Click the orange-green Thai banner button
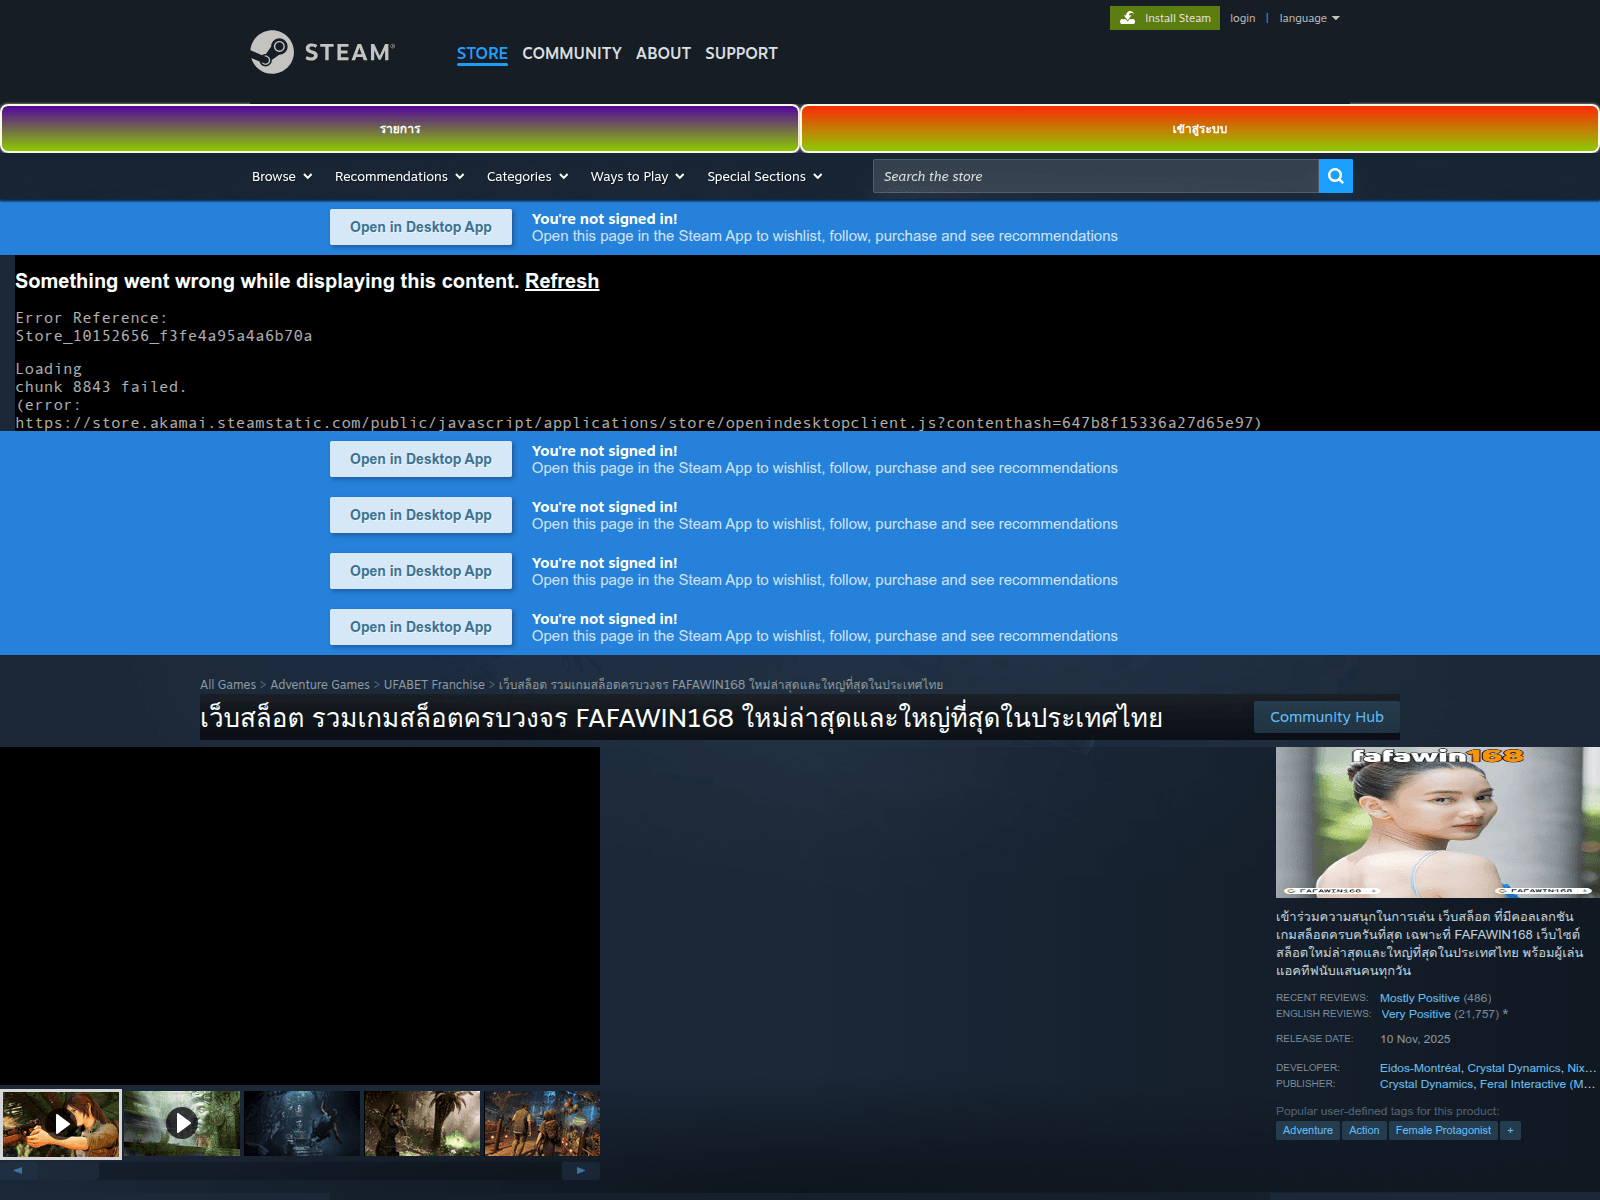The width and height of the screenshot is (1600, 1200). click(1200, 129)
